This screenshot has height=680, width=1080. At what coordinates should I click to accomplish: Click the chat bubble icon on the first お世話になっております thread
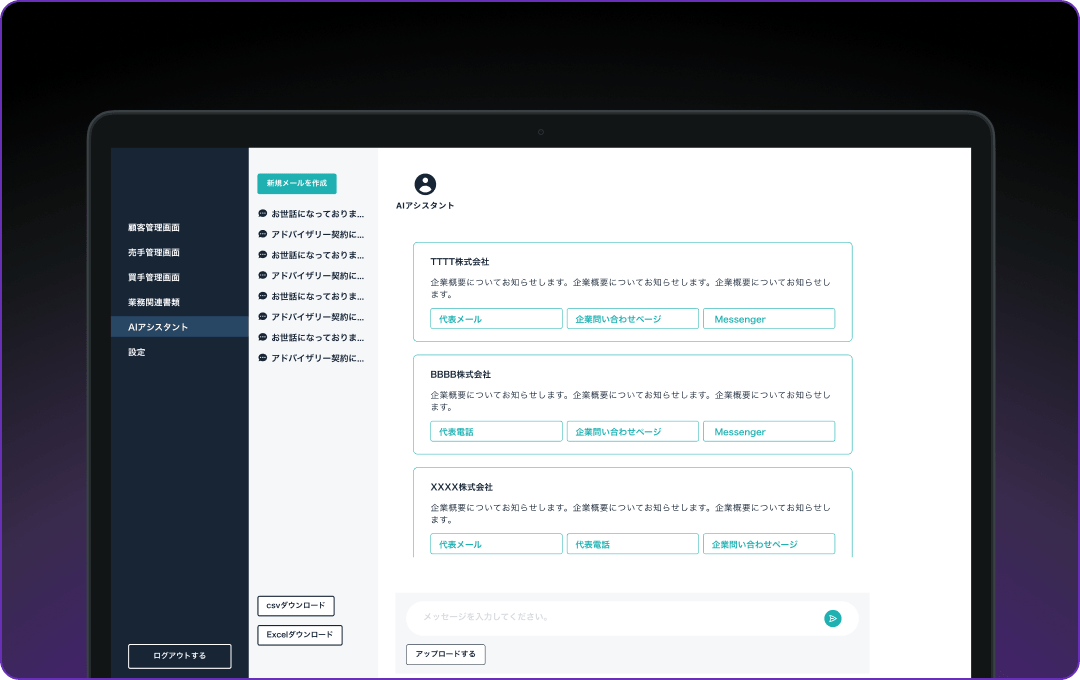point(262,213)
